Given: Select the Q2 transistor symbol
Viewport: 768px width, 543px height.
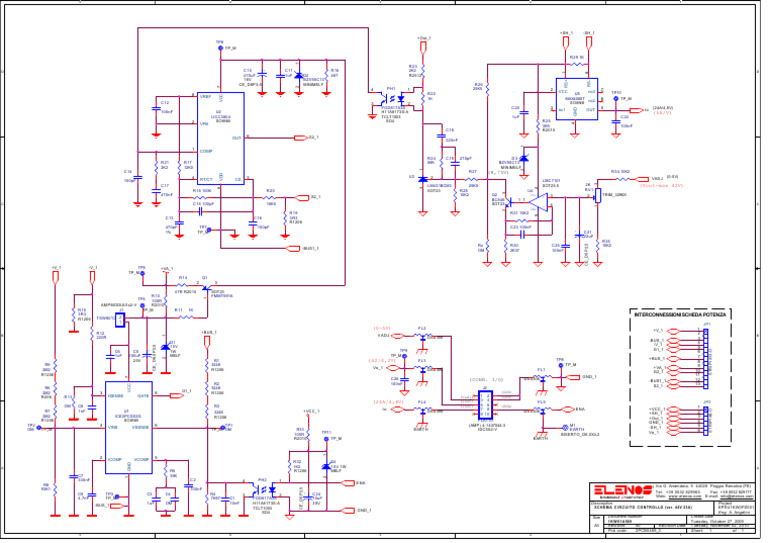Looking at the screenshot, I should click(508, 202).
